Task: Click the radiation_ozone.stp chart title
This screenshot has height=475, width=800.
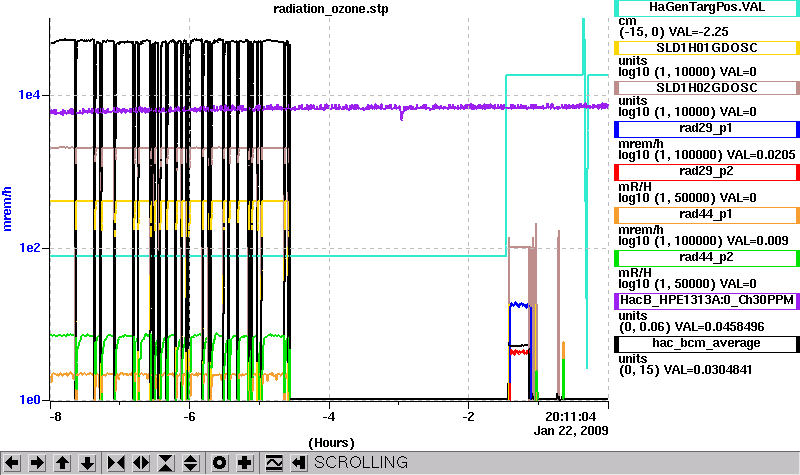Action: point(331,9)
